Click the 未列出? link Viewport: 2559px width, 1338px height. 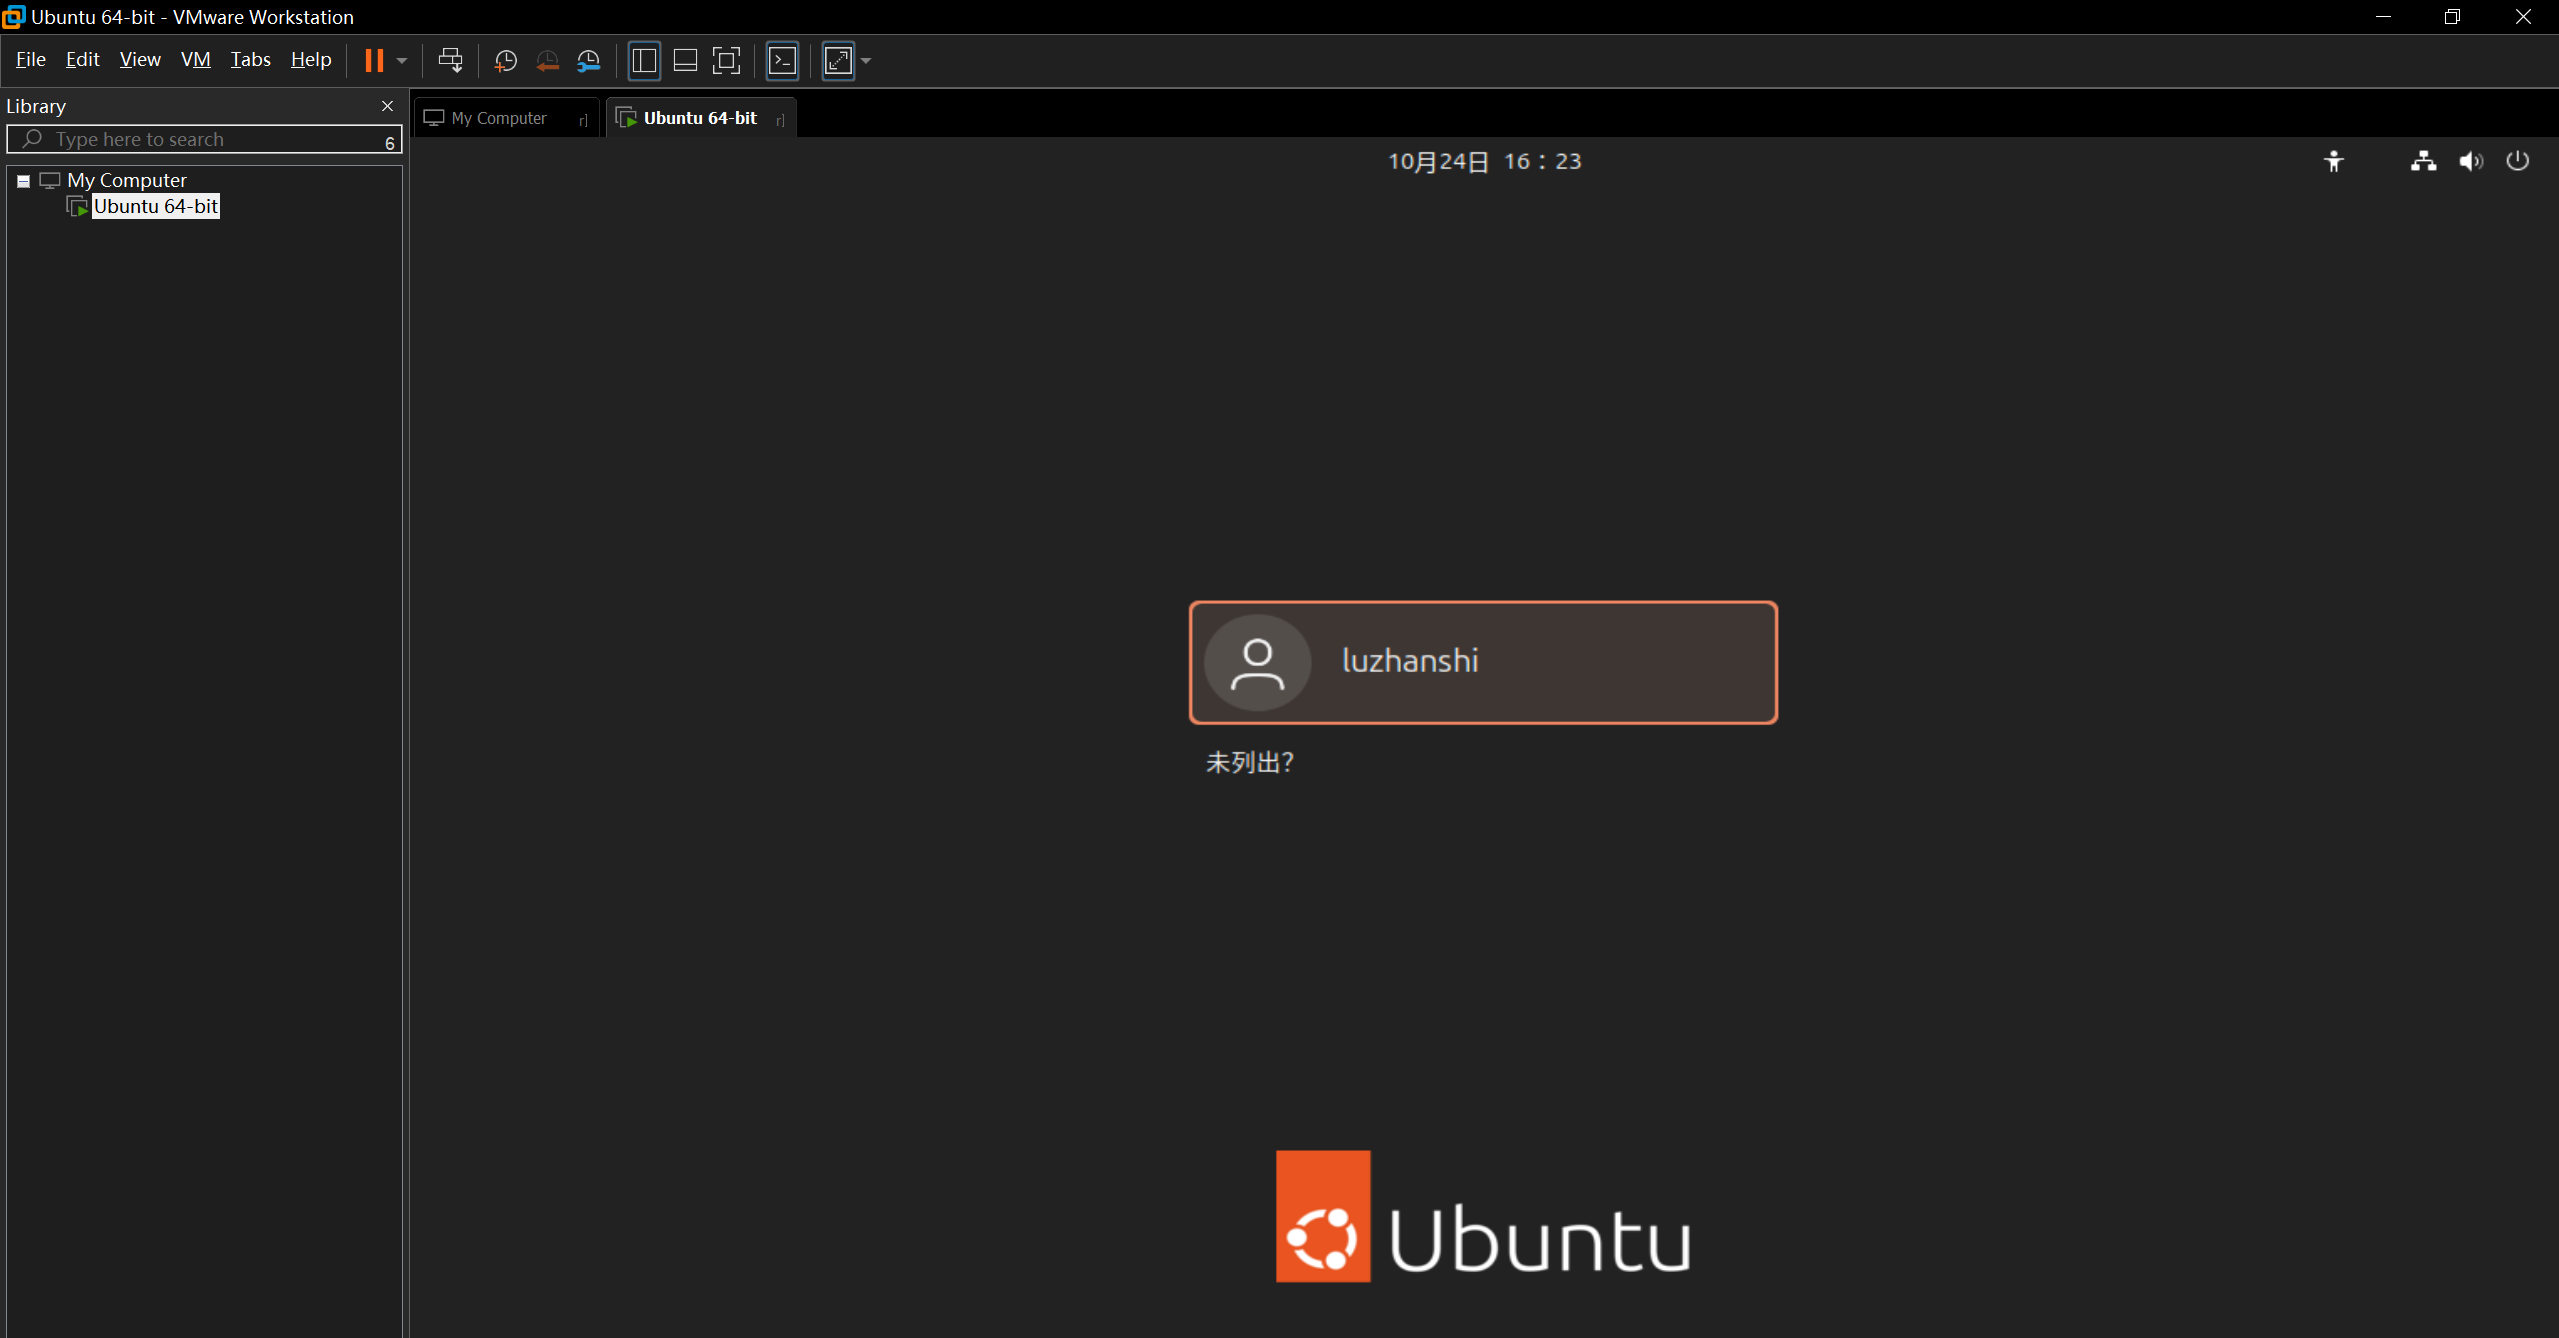click(1249, 763)
